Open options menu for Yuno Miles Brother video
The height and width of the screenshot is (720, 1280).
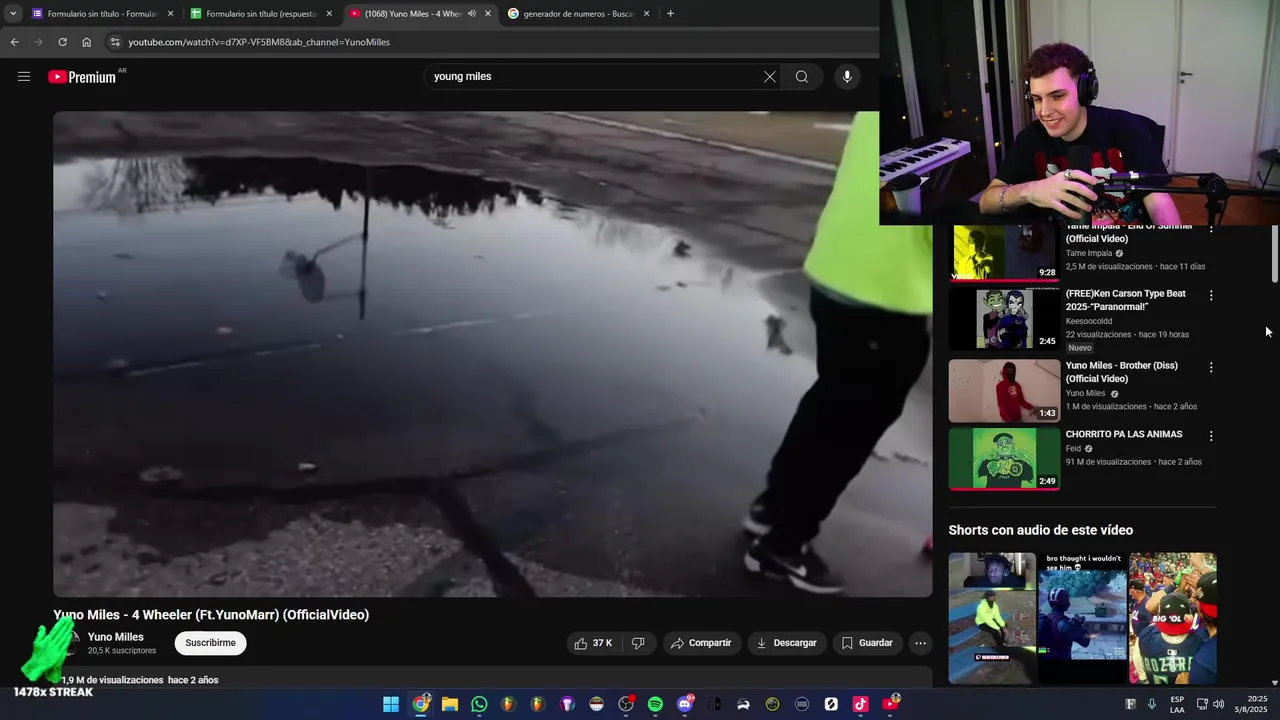pyautogui.click(x=1211, y=368)
